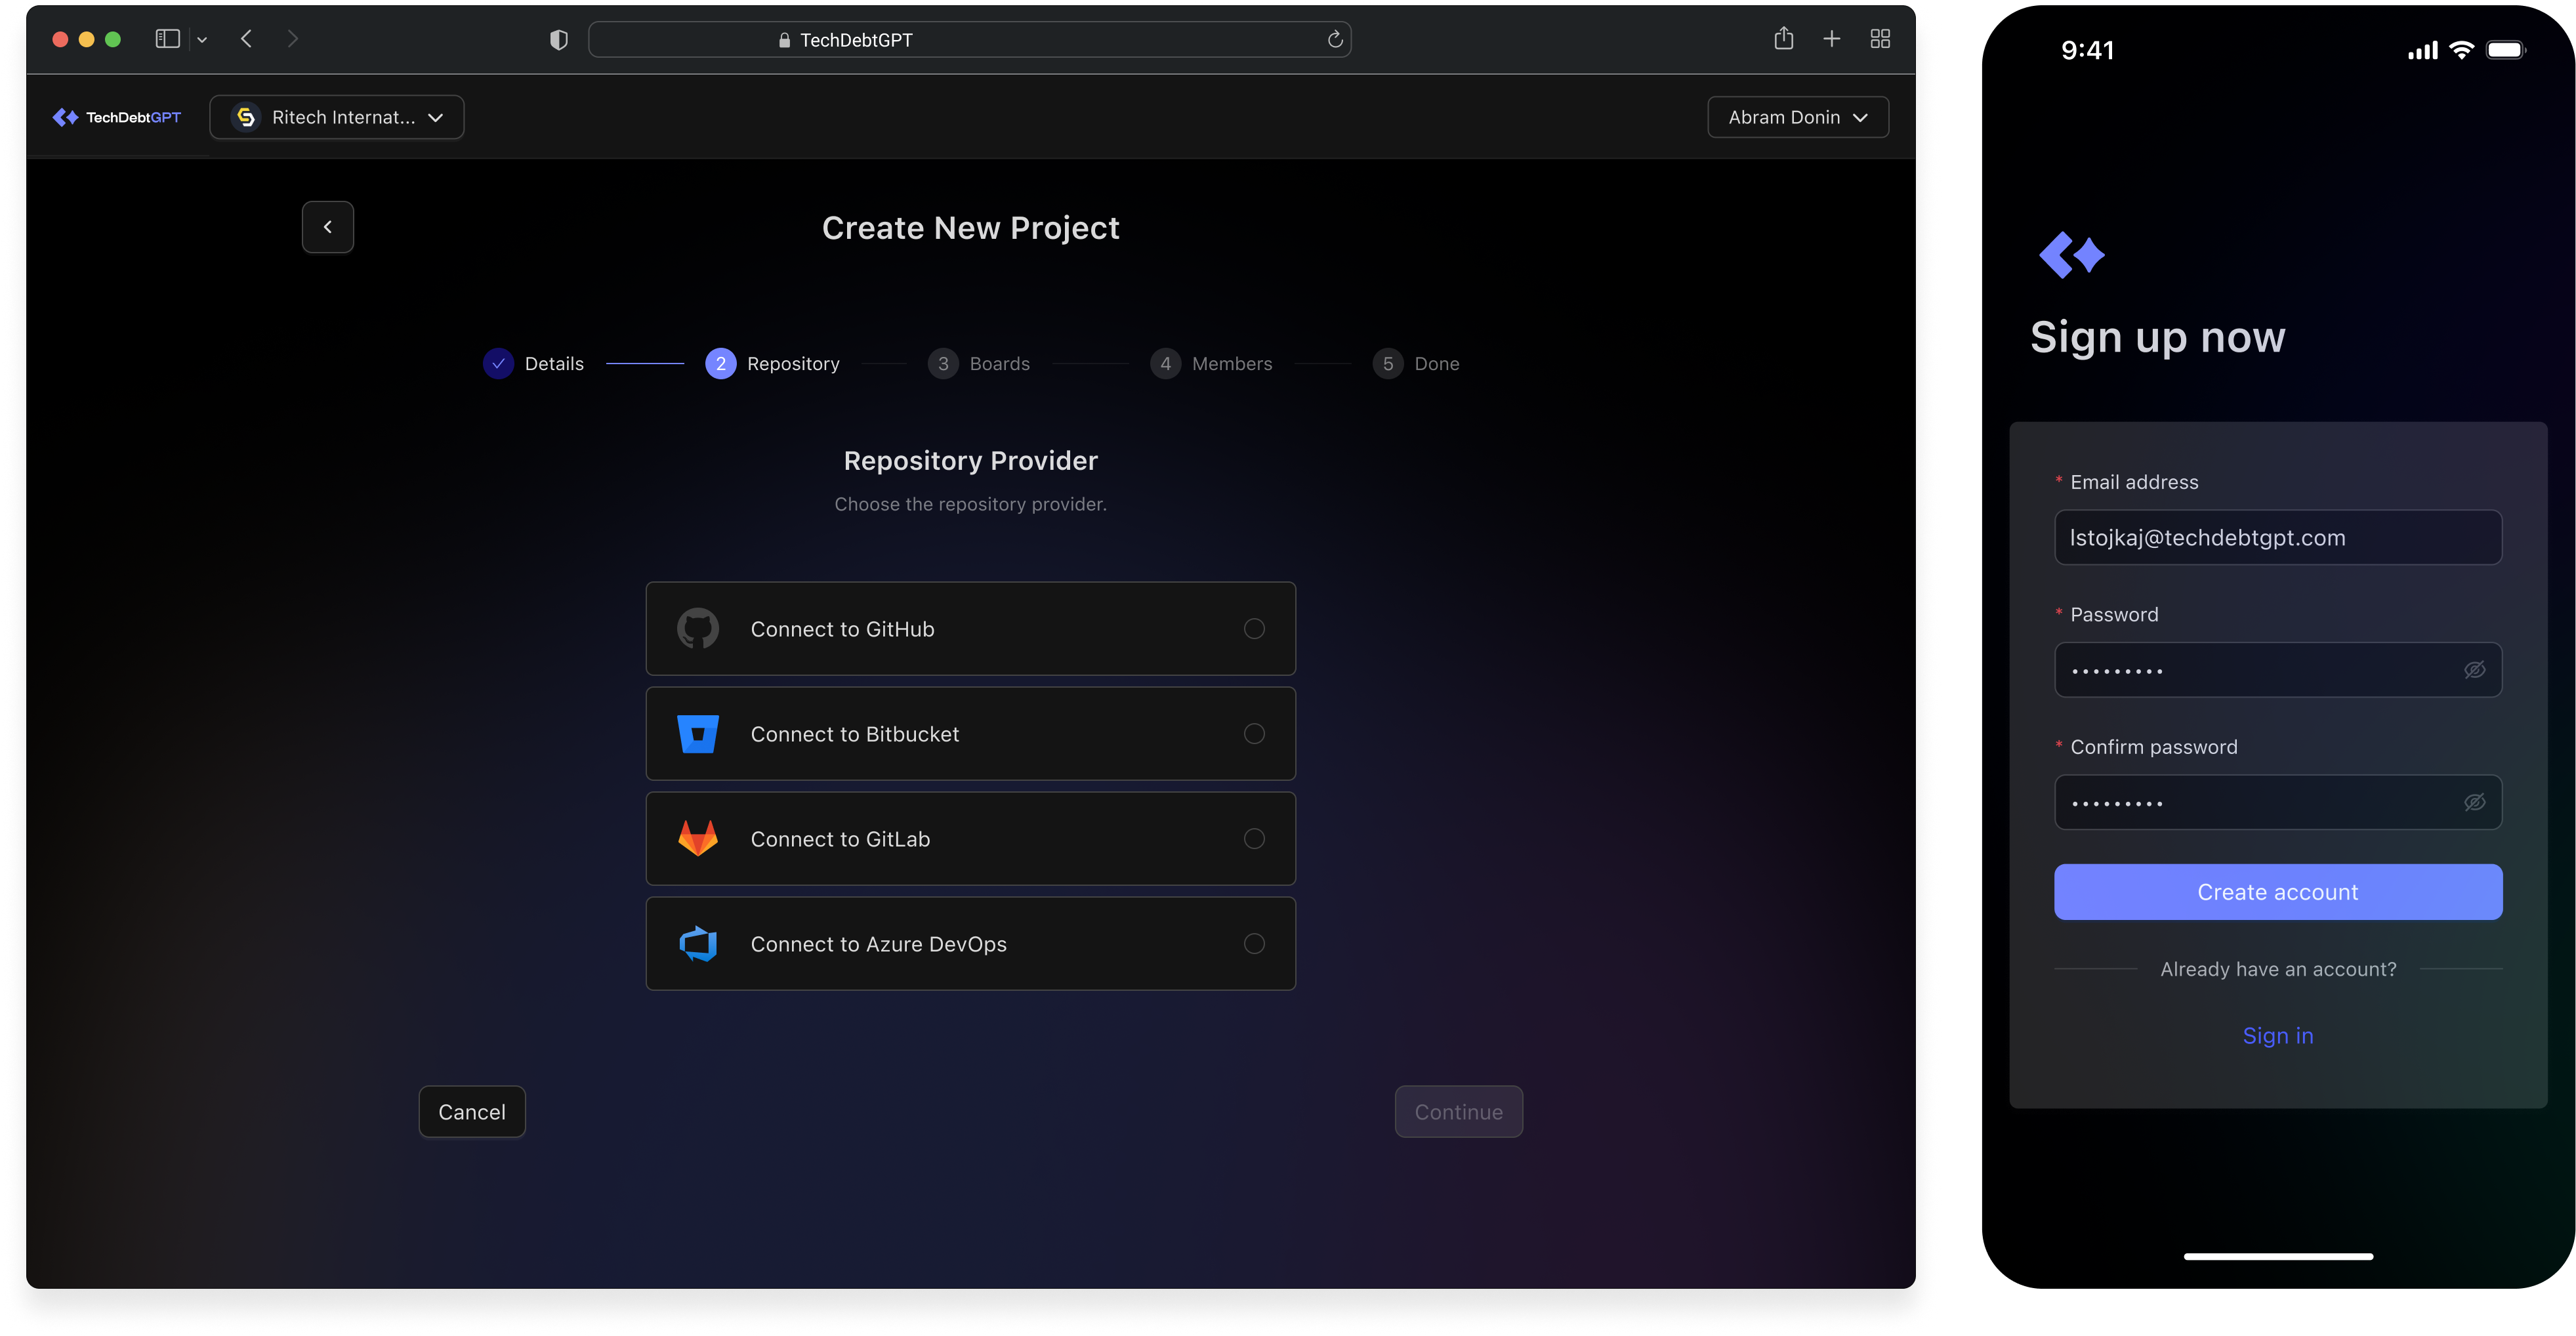
Task: Open the Ritech Internat... organization dropdown
Action: 337,117
